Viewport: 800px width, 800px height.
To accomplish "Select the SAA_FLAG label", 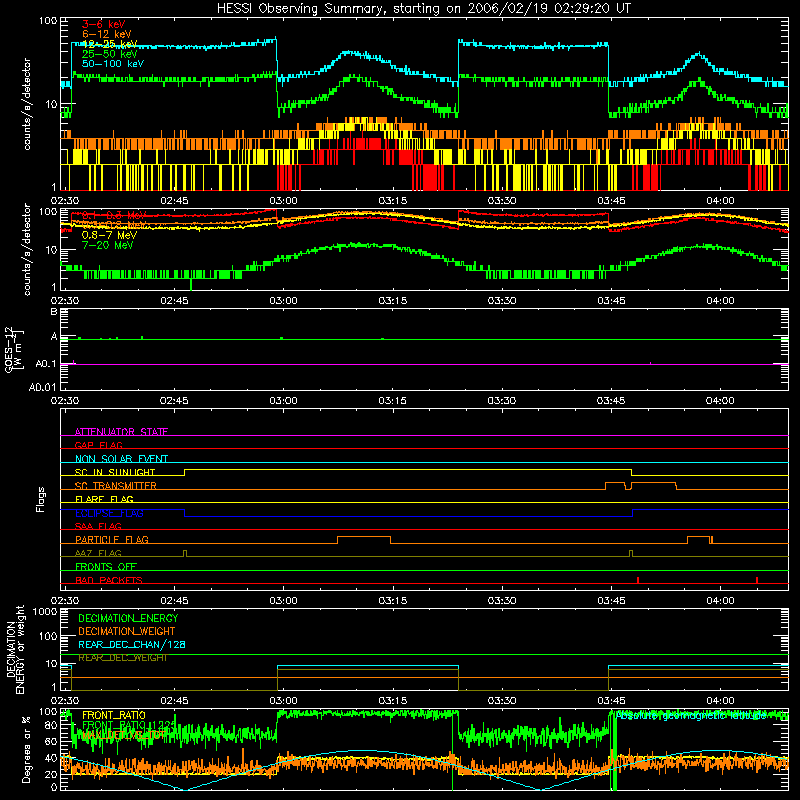I will pyautogui.click(x=98, y=526).
